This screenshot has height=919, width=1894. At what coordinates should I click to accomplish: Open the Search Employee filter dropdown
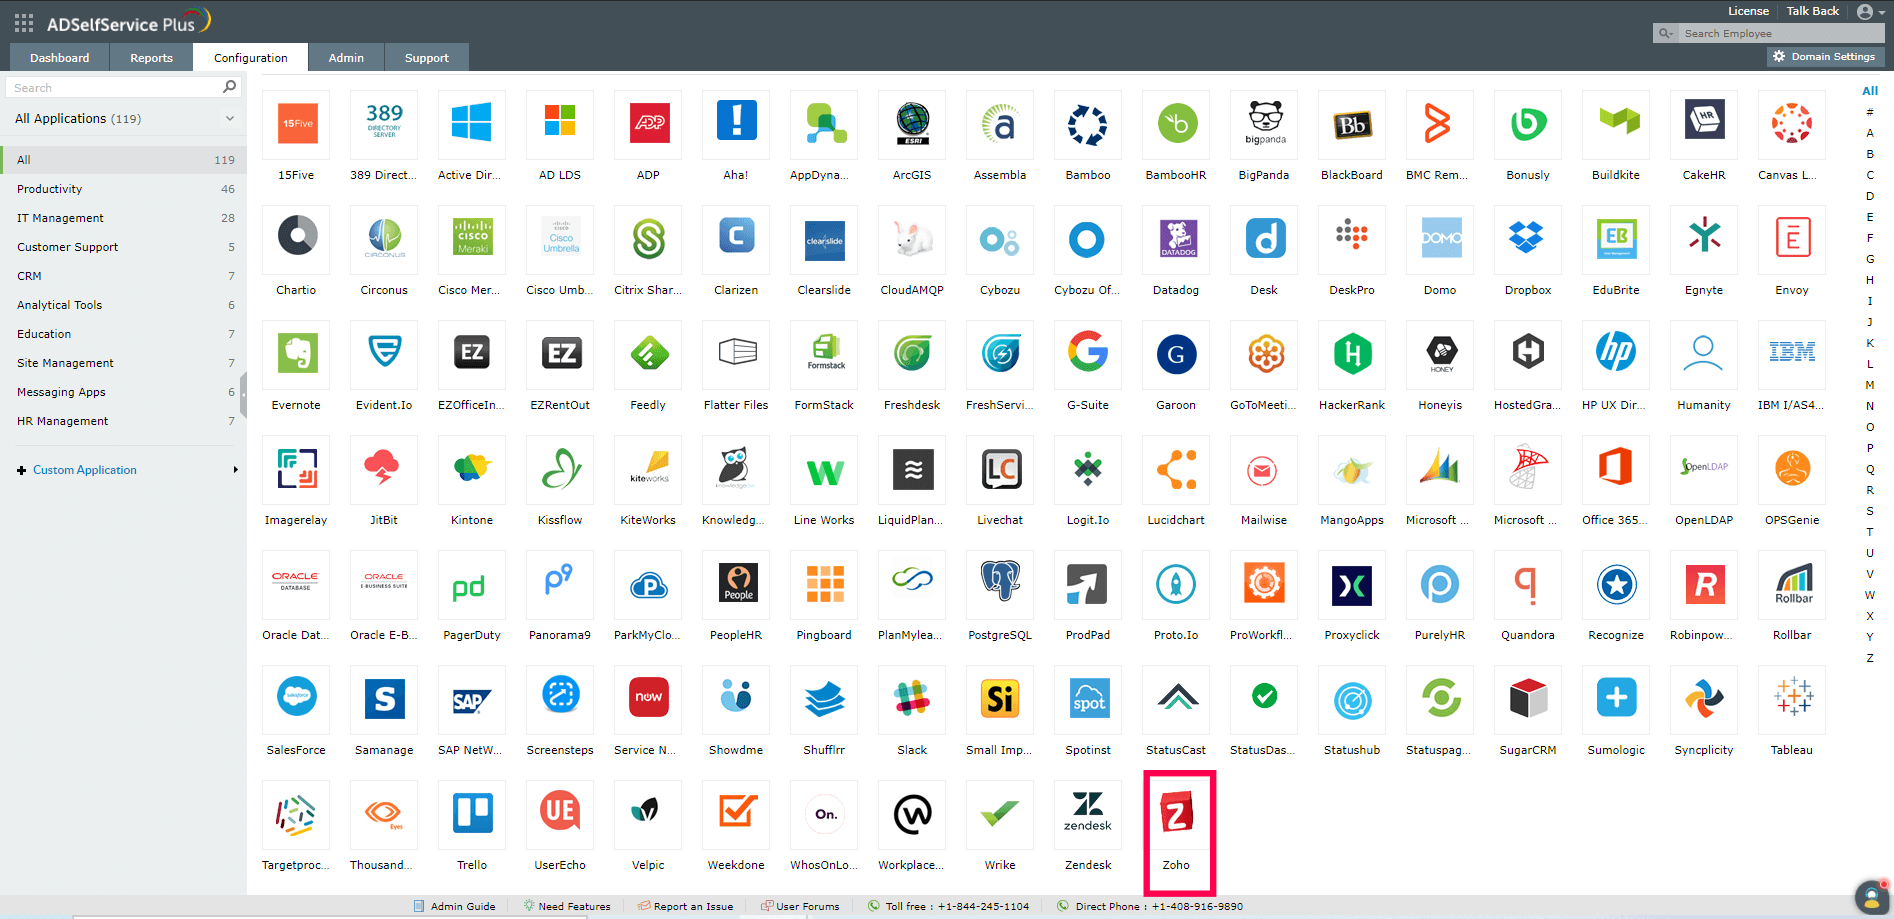pyautogui.click(x=1666, y=33)
